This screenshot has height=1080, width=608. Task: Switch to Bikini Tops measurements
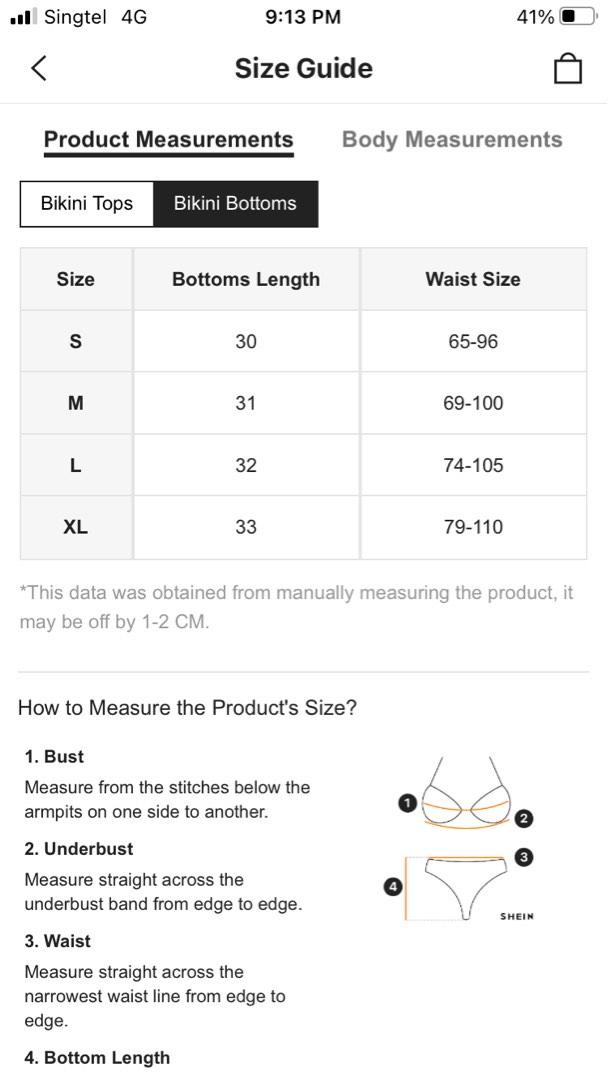pyautogui.click(x=87, y=204)
